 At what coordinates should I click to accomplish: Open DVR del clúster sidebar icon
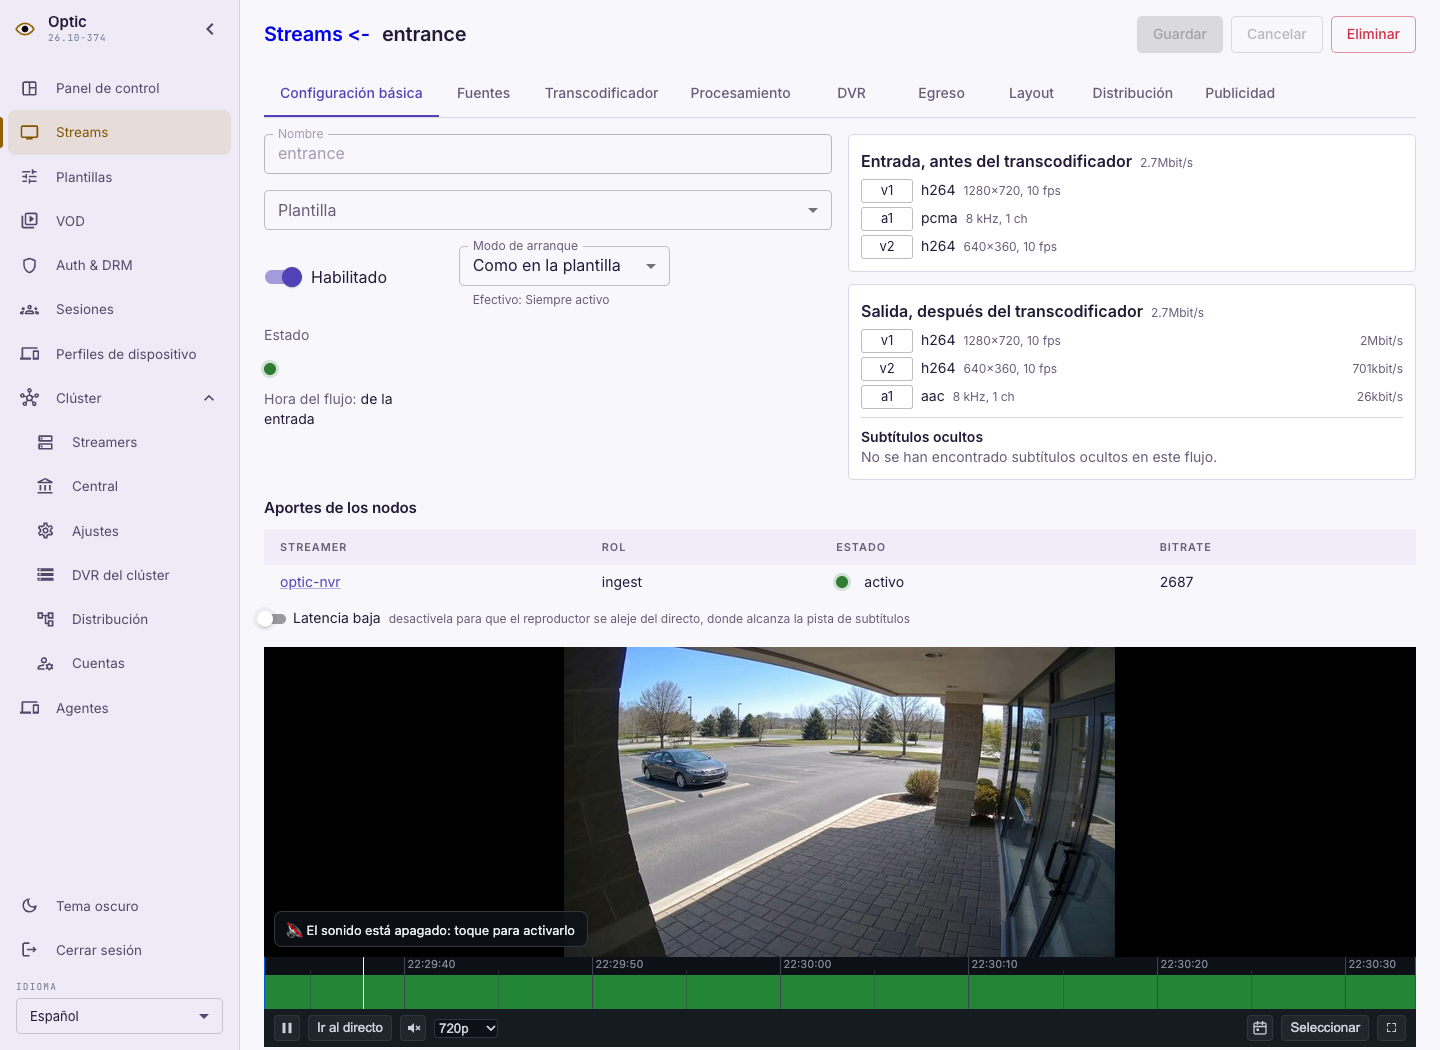[46, 575]
